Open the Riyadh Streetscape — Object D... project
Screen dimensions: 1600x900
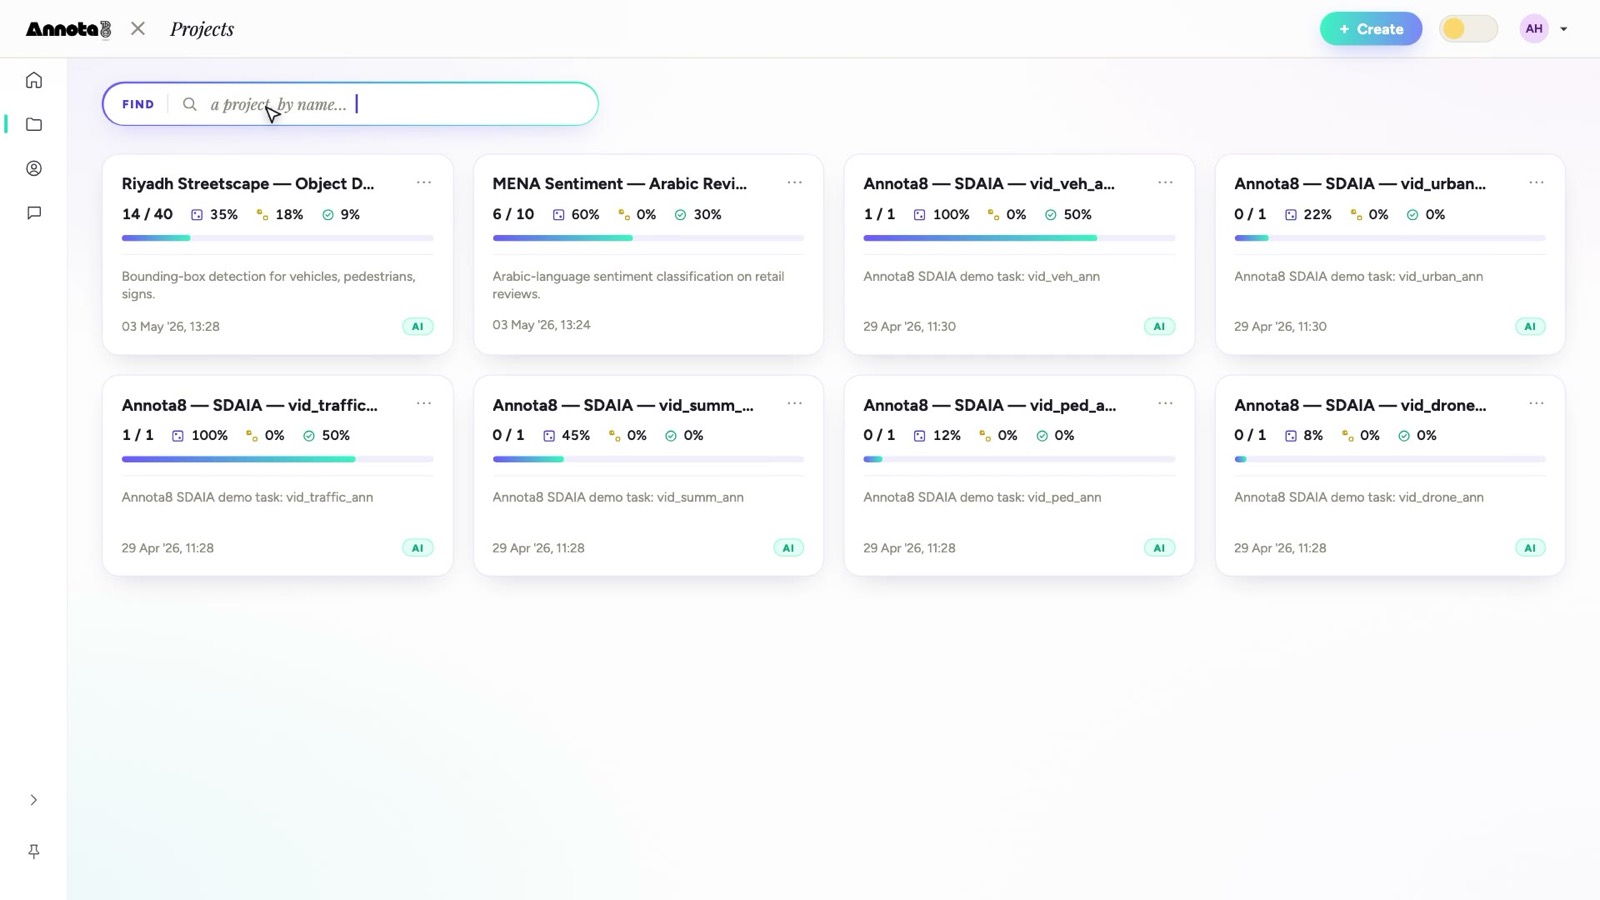point(248,184)
